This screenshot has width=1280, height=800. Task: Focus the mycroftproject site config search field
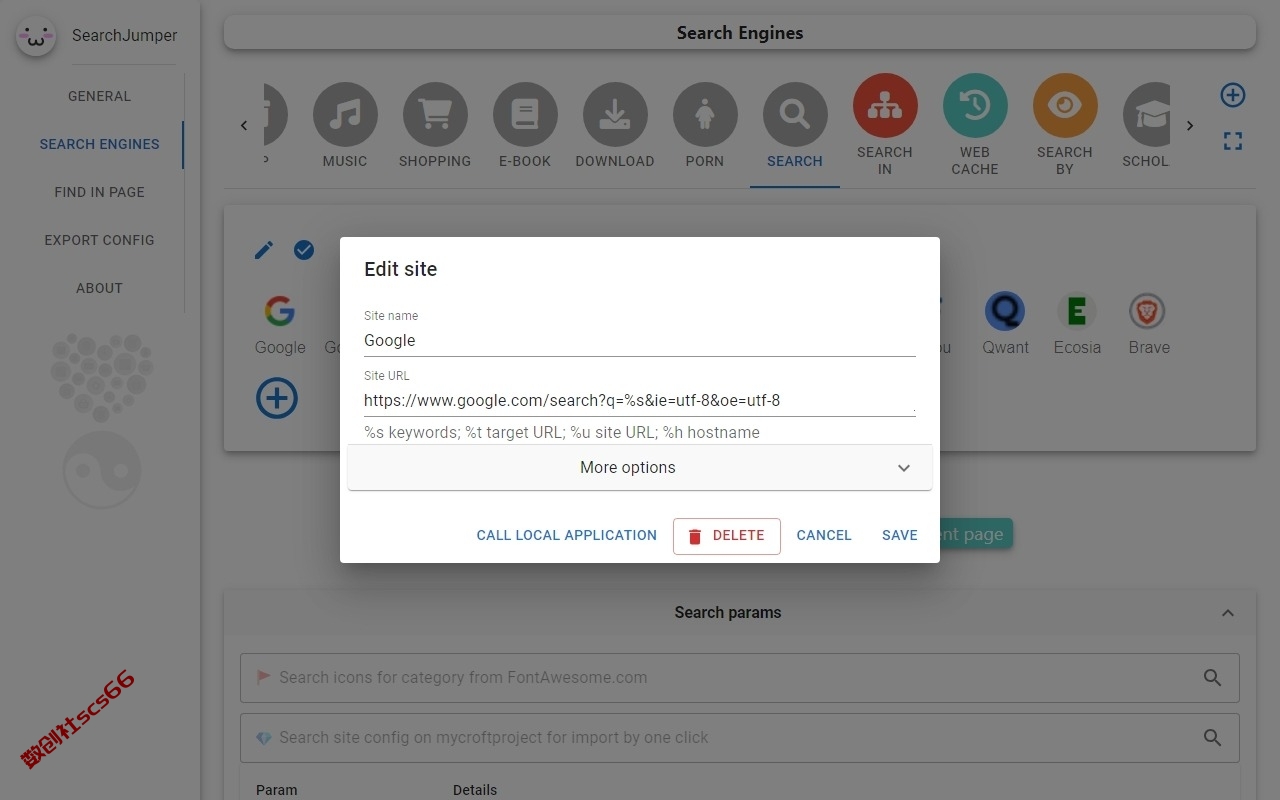740,738
